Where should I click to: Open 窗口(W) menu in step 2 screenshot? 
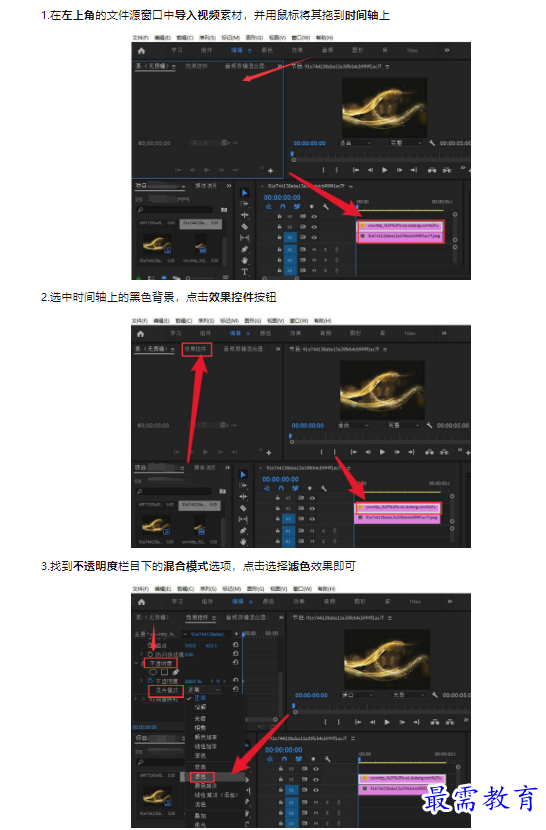click(x=300, y=321)
